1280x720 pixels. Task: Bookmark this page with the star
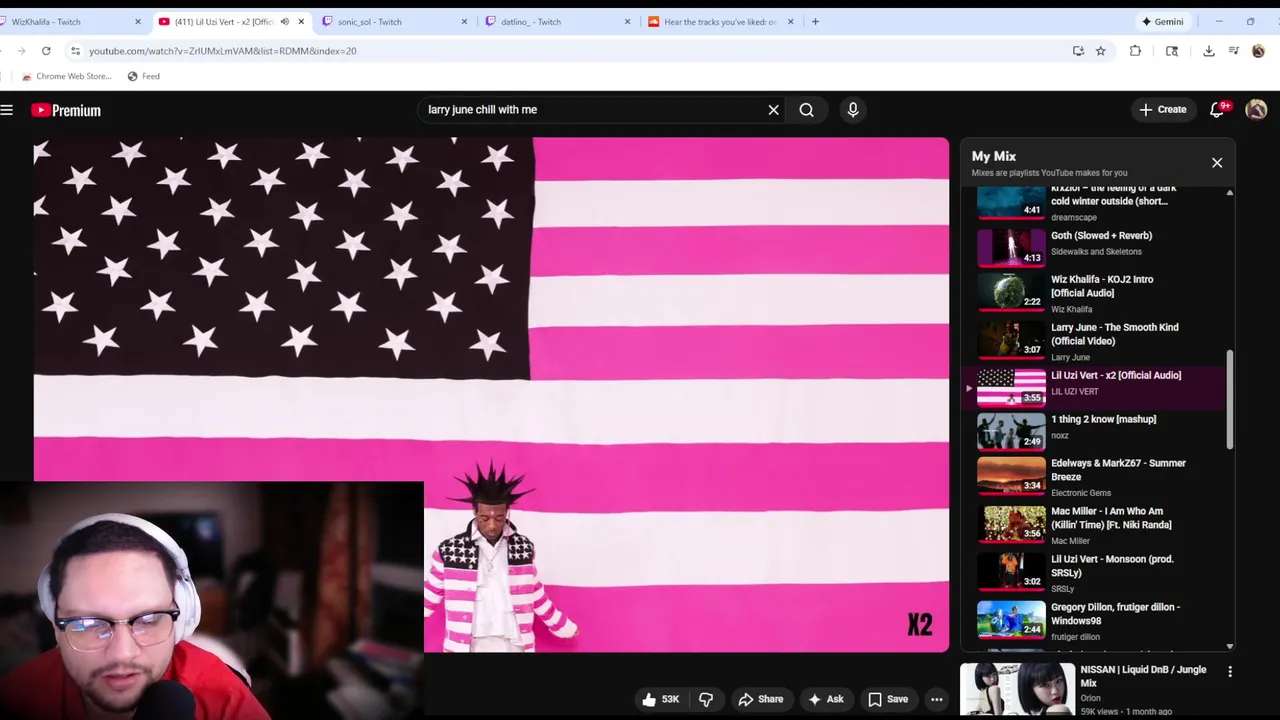1100,51
